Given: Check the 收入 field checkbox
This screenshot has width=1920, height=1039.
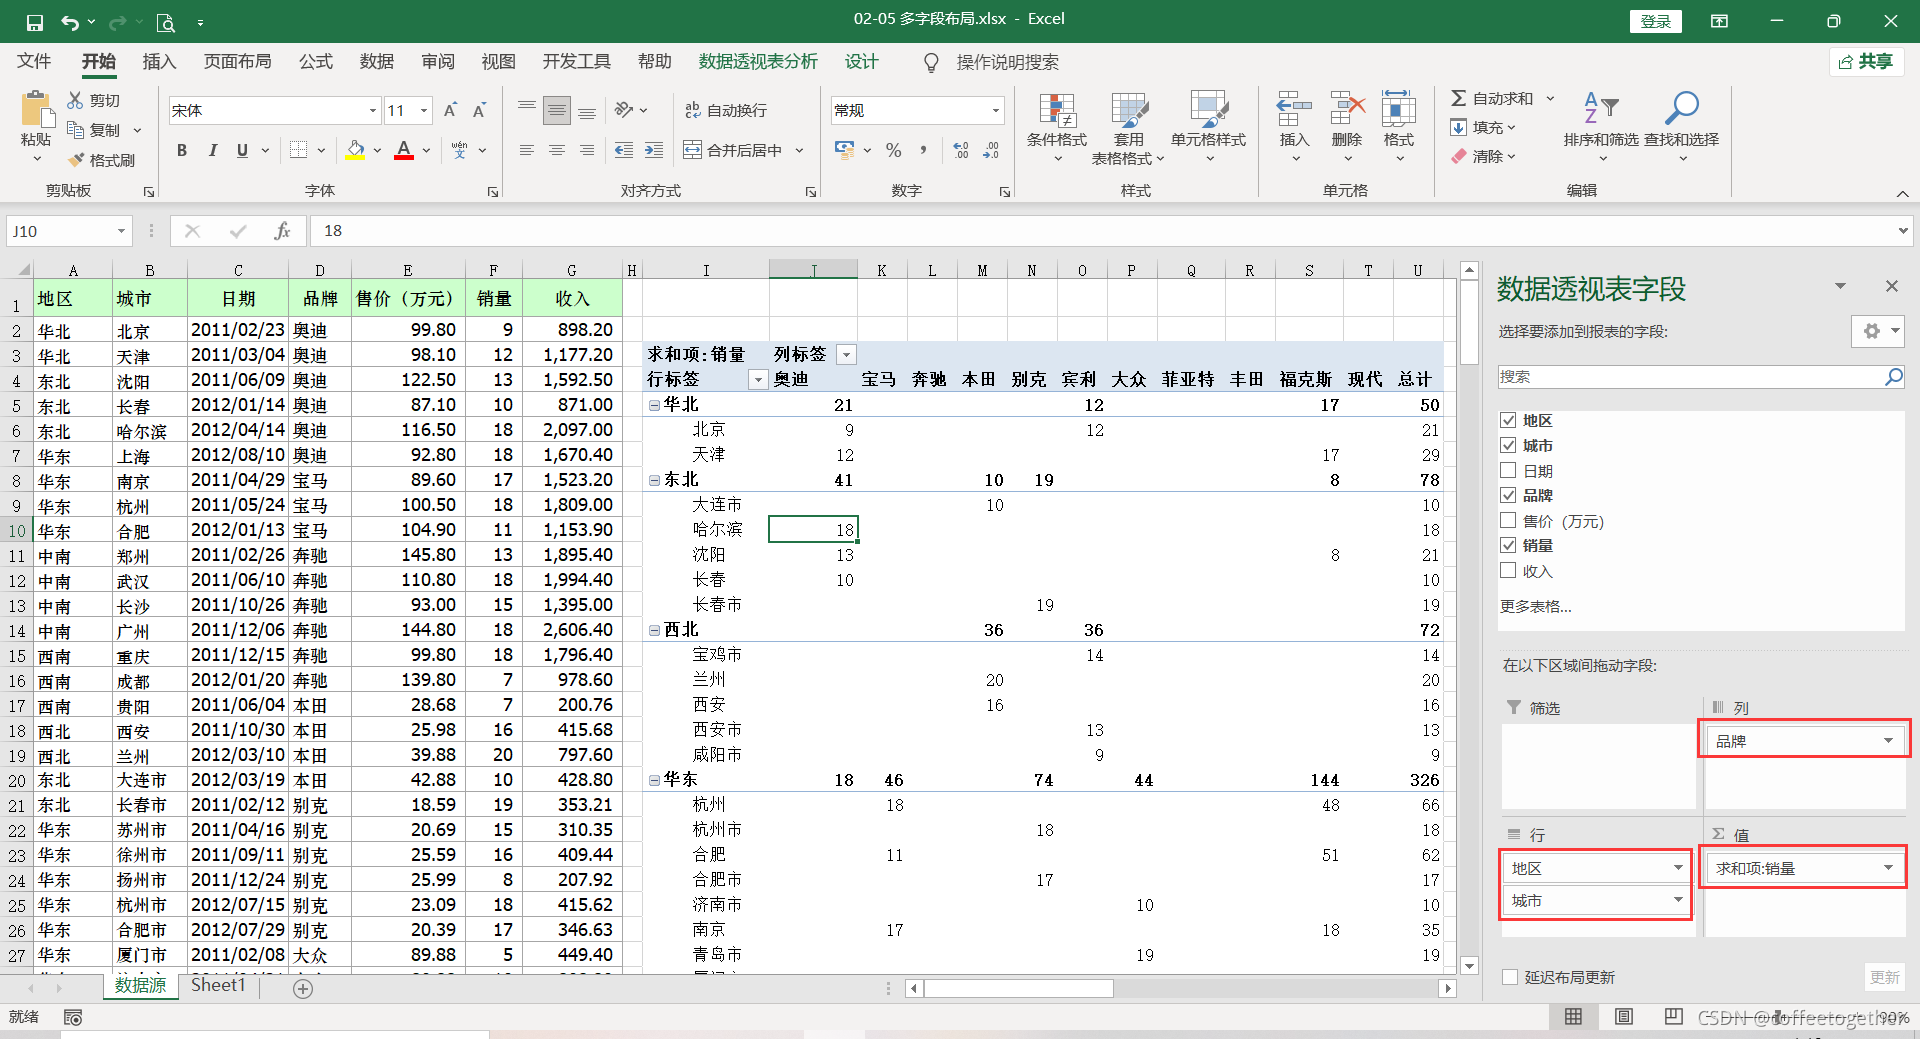Looking at the screenshot, I should click(x=1508, y=570).
